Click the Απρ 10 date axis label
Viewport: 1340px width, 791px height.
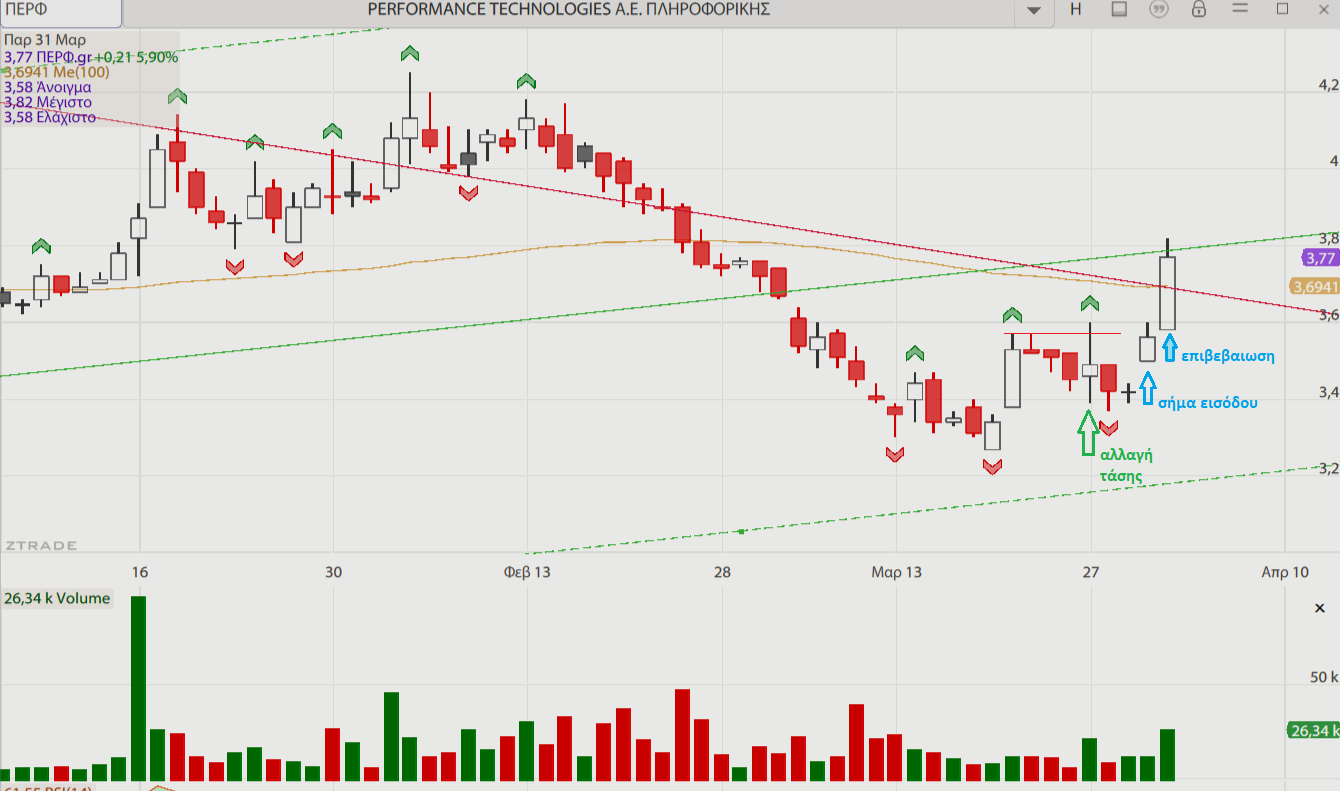[x=1285, y=572]
